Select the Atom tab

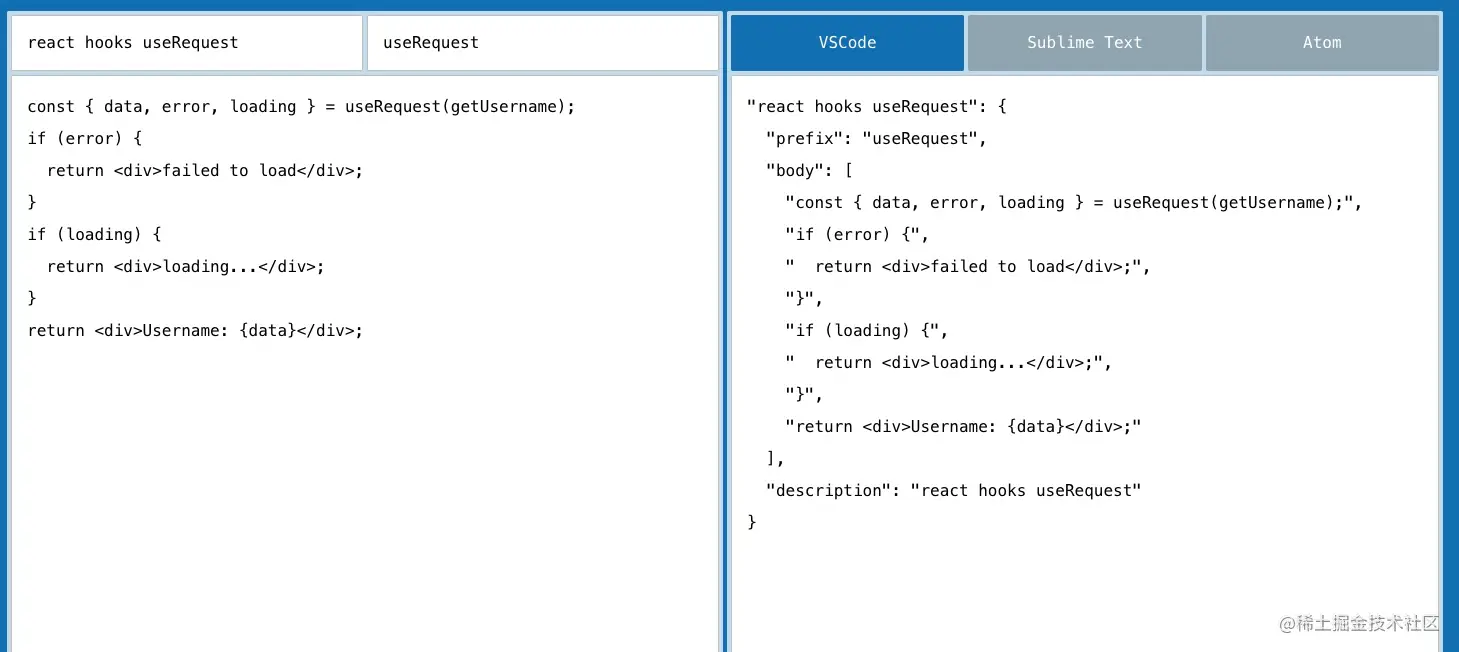click(x=1321, y=43)
